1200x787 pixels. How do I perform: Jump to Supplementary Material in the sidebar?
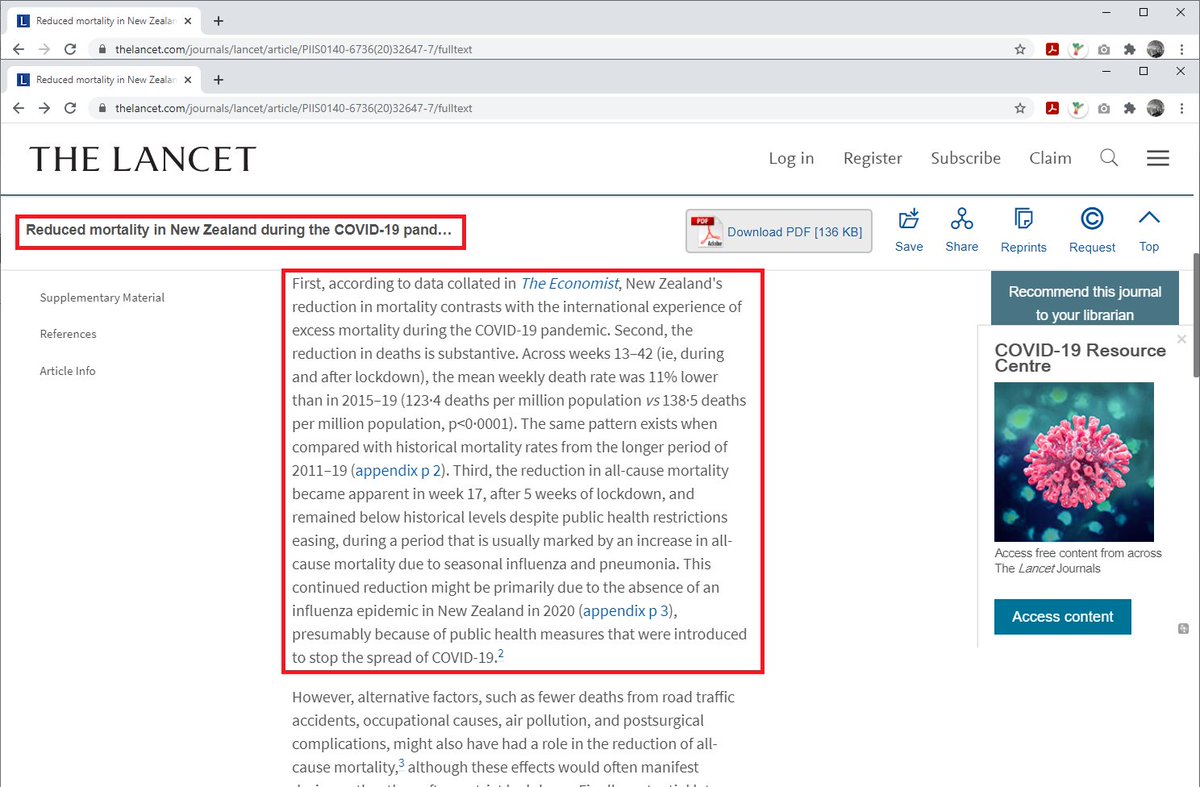[102, 298]
